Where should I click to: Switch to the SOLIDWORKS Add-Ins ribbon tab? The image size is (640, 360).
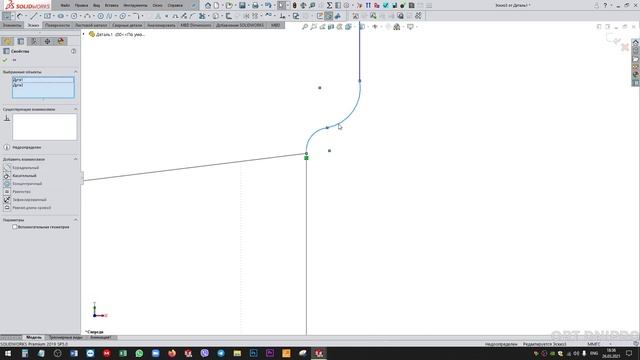(240, 25)
